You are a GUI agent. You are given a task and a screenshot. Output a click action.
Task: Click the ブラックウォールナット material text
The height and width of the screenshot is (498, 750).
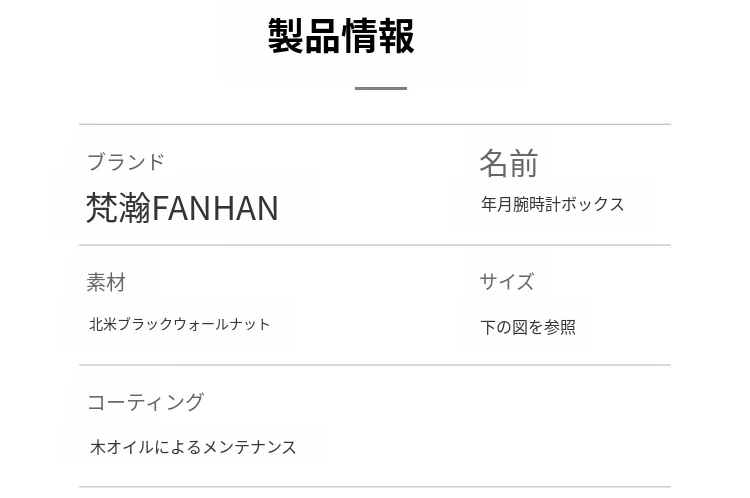(x=194, y=324)
